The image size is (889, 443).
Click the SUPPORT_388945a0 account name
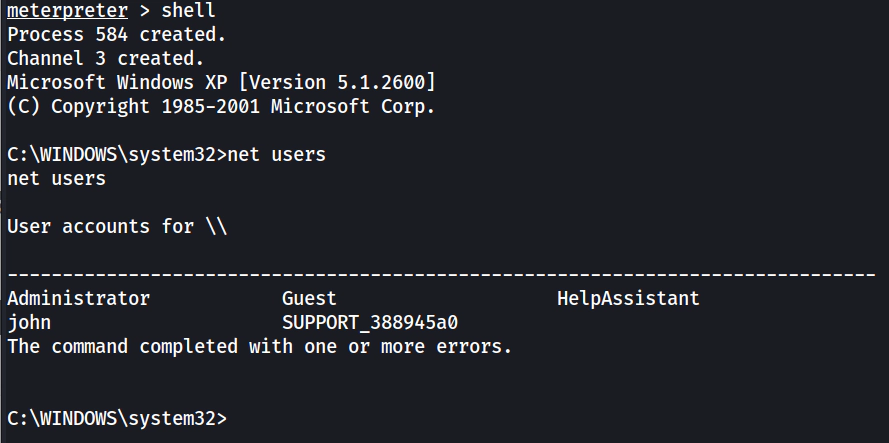pos(370,322)
